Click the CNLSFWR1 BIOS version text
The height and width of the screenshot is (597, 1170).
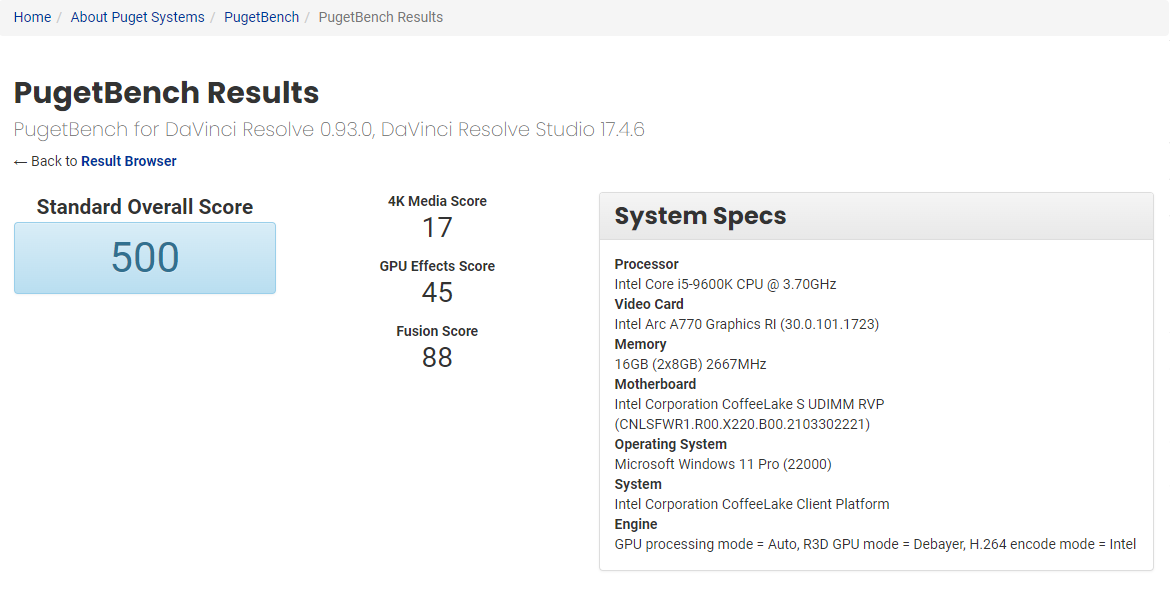tap(742, 425)
